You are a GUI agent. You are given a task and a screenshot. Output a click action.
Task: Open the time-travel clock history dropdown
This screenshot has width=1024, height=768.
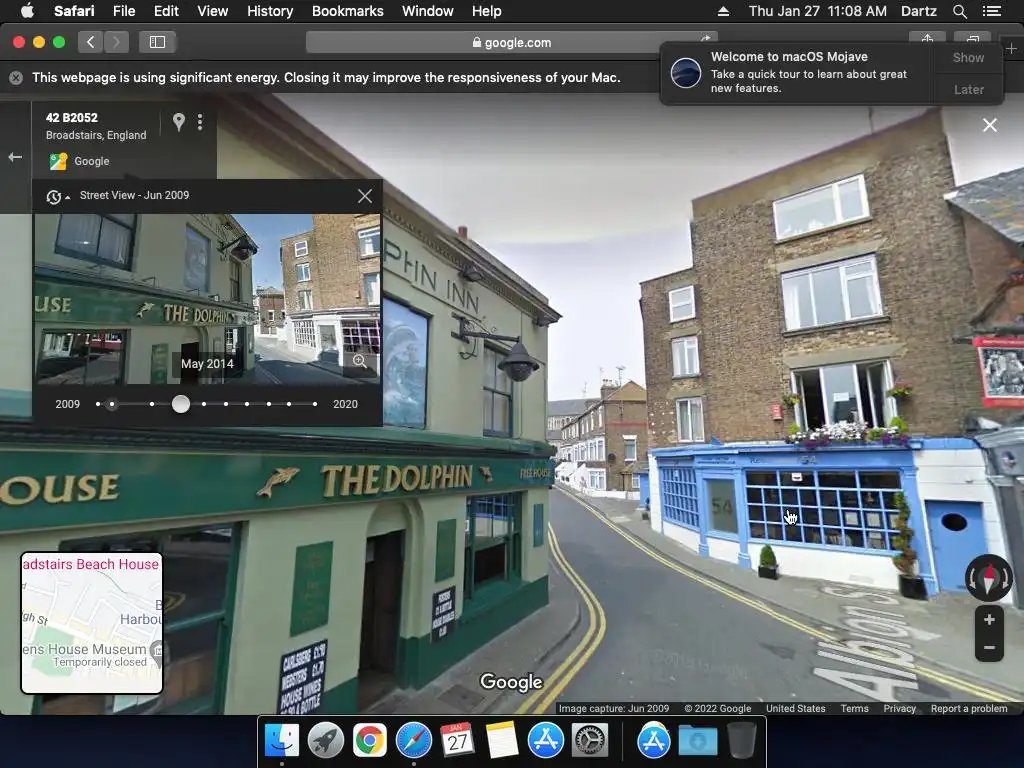[x=57, y=197]
